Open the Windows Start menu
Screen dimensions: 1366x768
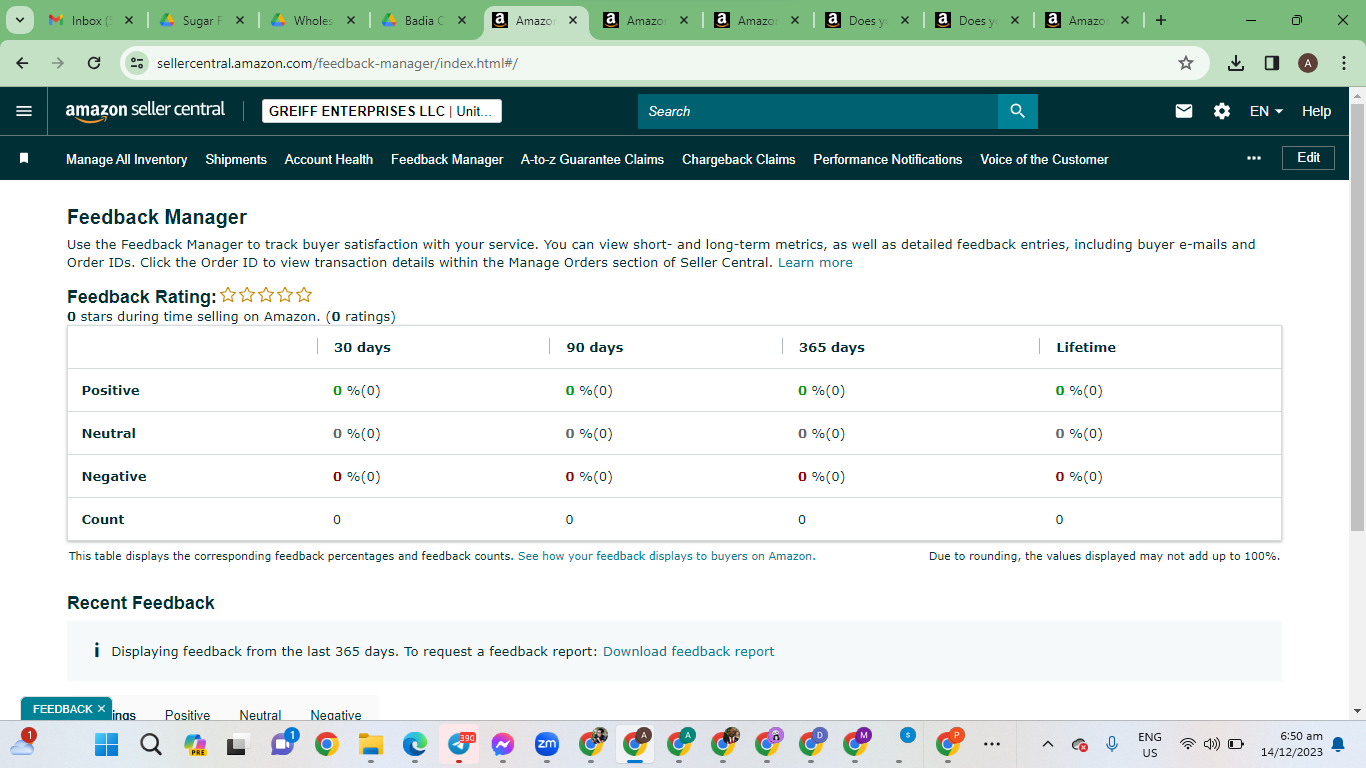(x=106, y=744)
